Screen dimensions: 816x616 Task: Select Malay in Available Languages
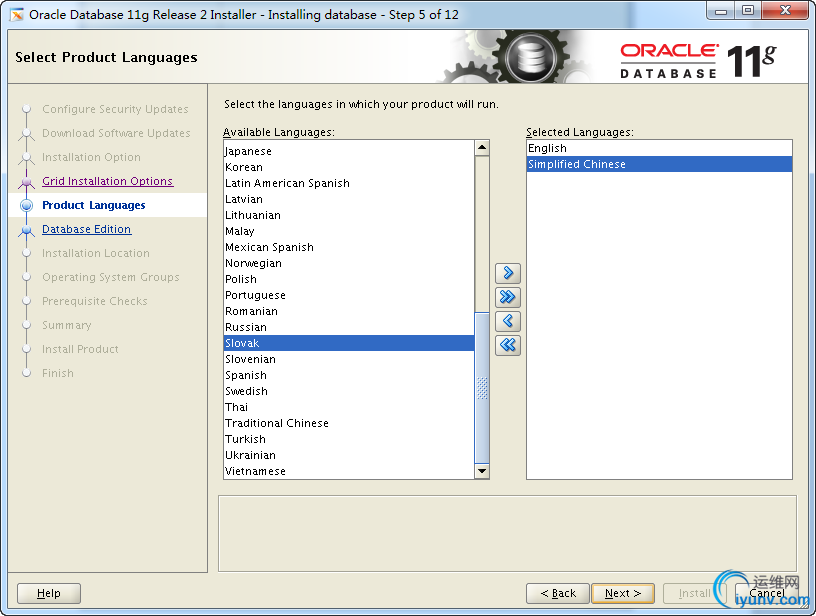pos(349,231)
